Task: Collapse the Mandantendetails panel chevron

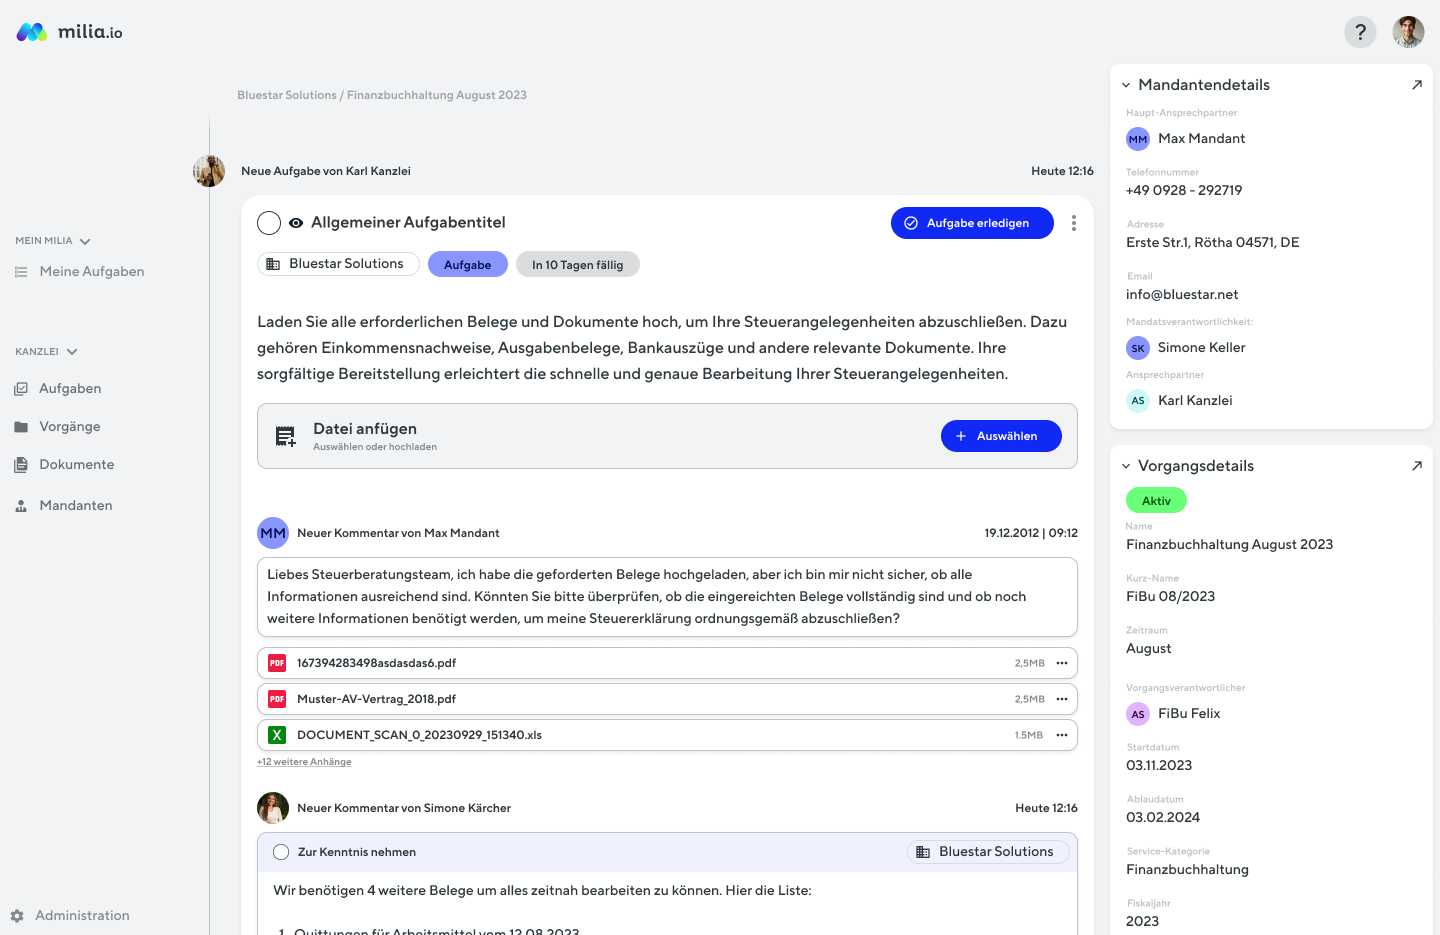Action: pyautogui.click(x=1126, y=86)
